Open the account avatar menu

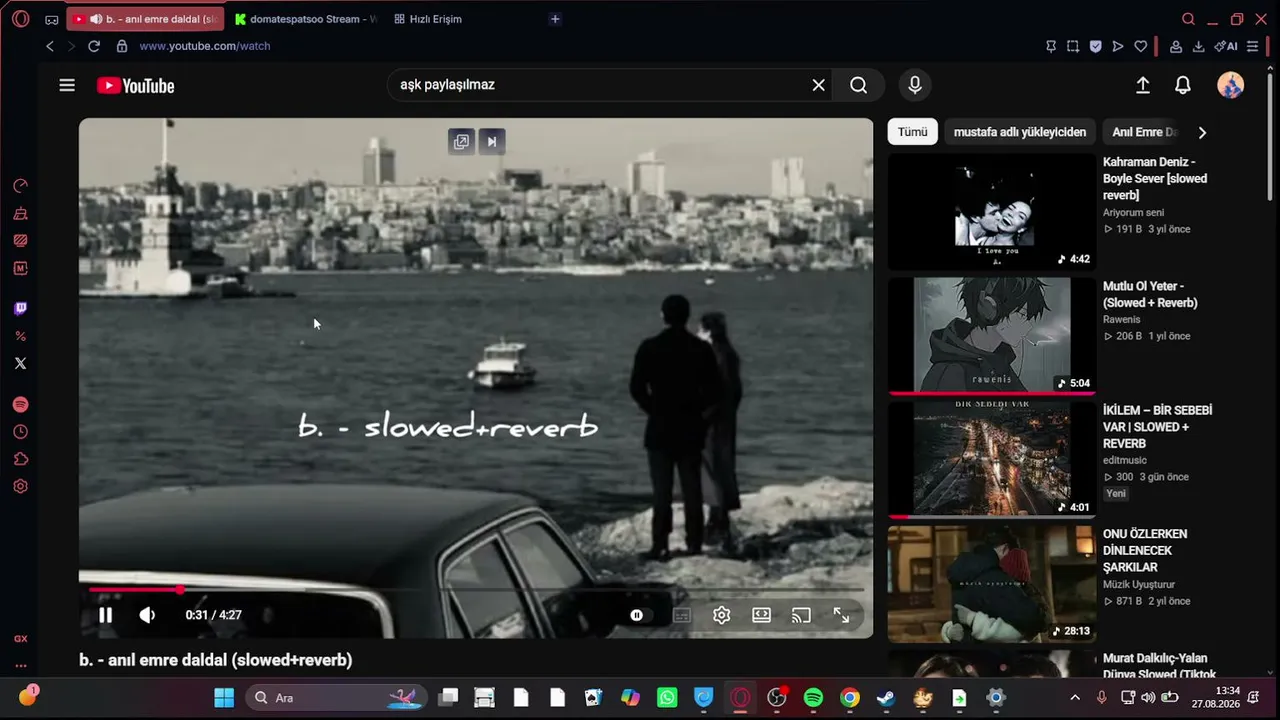(x=1230, y=85)
